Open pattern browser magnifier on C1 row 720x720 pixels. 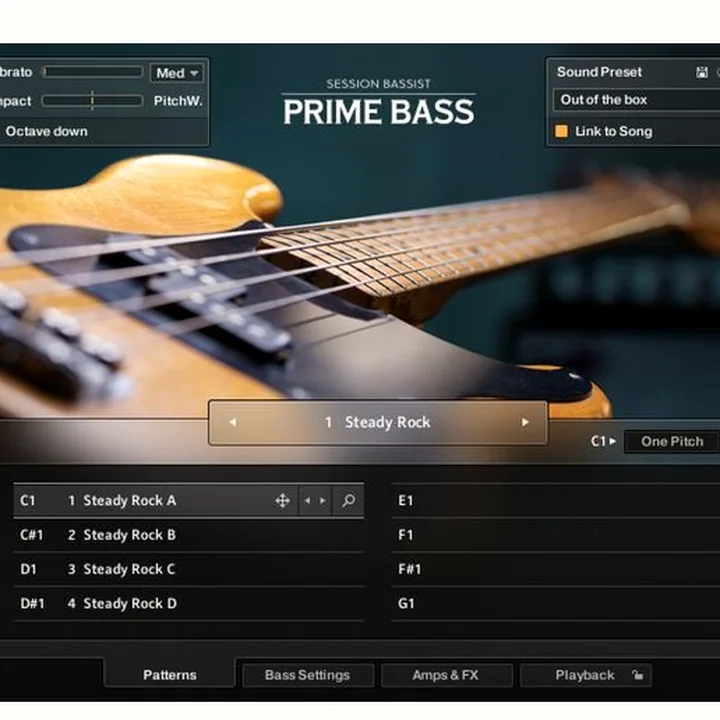(349, 501)
